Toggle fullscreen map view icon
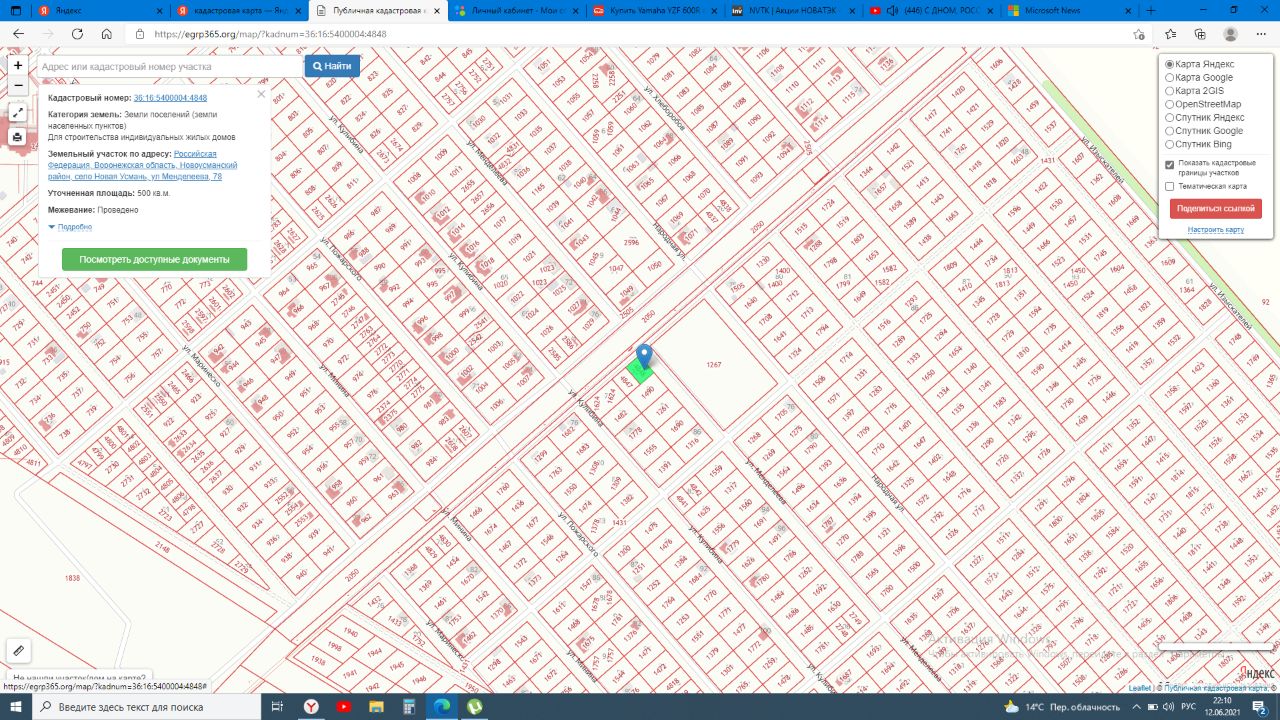This screenshot has width=1280, height=720. pyautogui.click(x=18, y=112)
